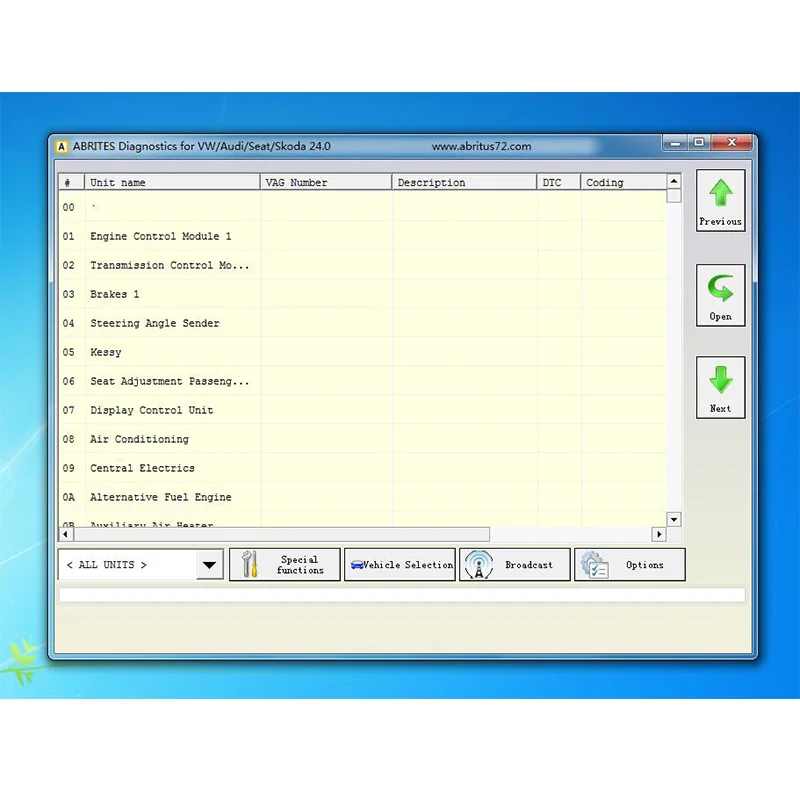Image resolution: width=800 pixels, height=800 pixels.
Task: Click the ABRITES app icon in title bar
Action: (x=61, y=146)
